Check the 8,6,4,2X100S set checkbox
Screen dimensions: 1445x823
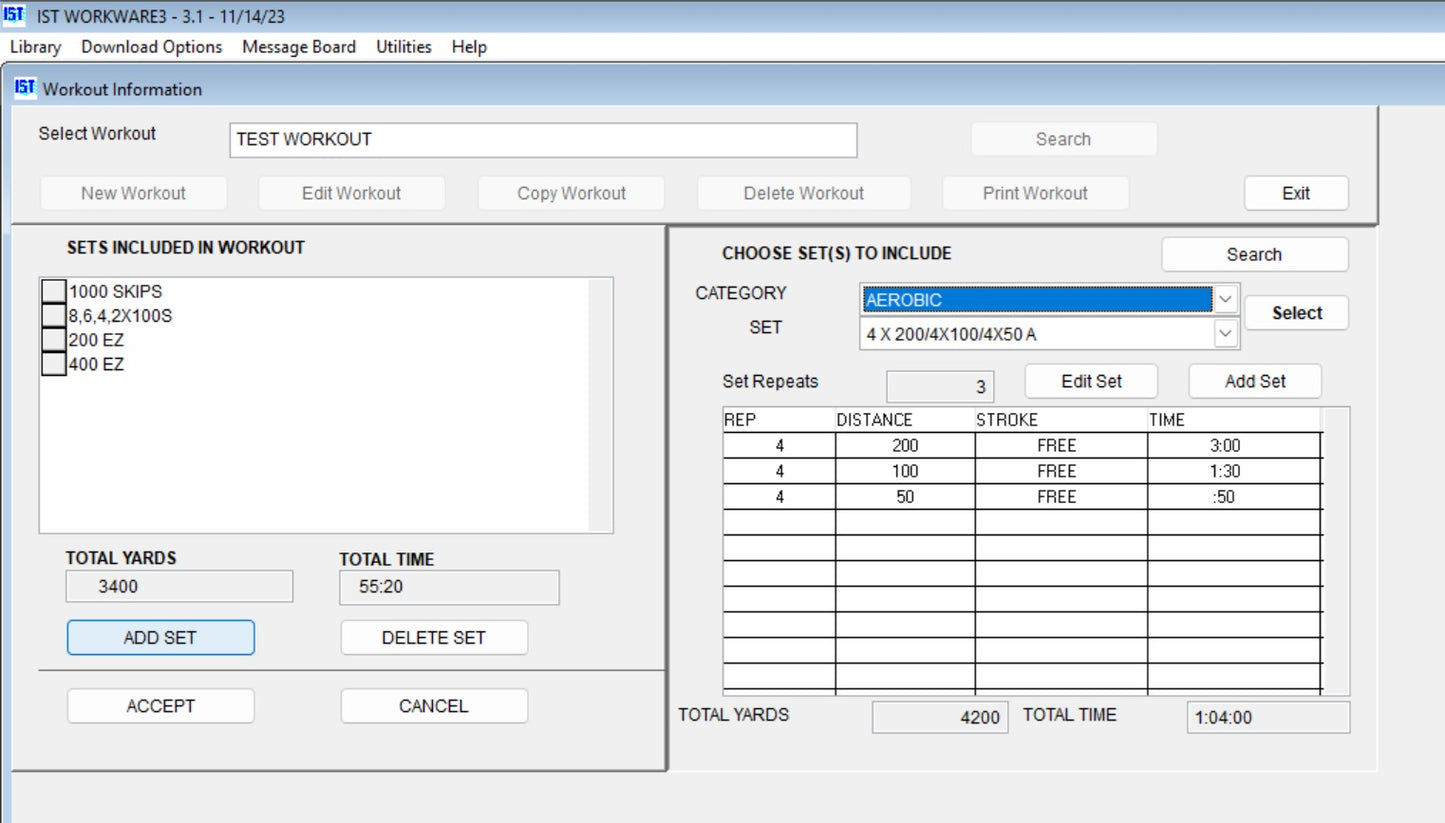click(53, 316)
